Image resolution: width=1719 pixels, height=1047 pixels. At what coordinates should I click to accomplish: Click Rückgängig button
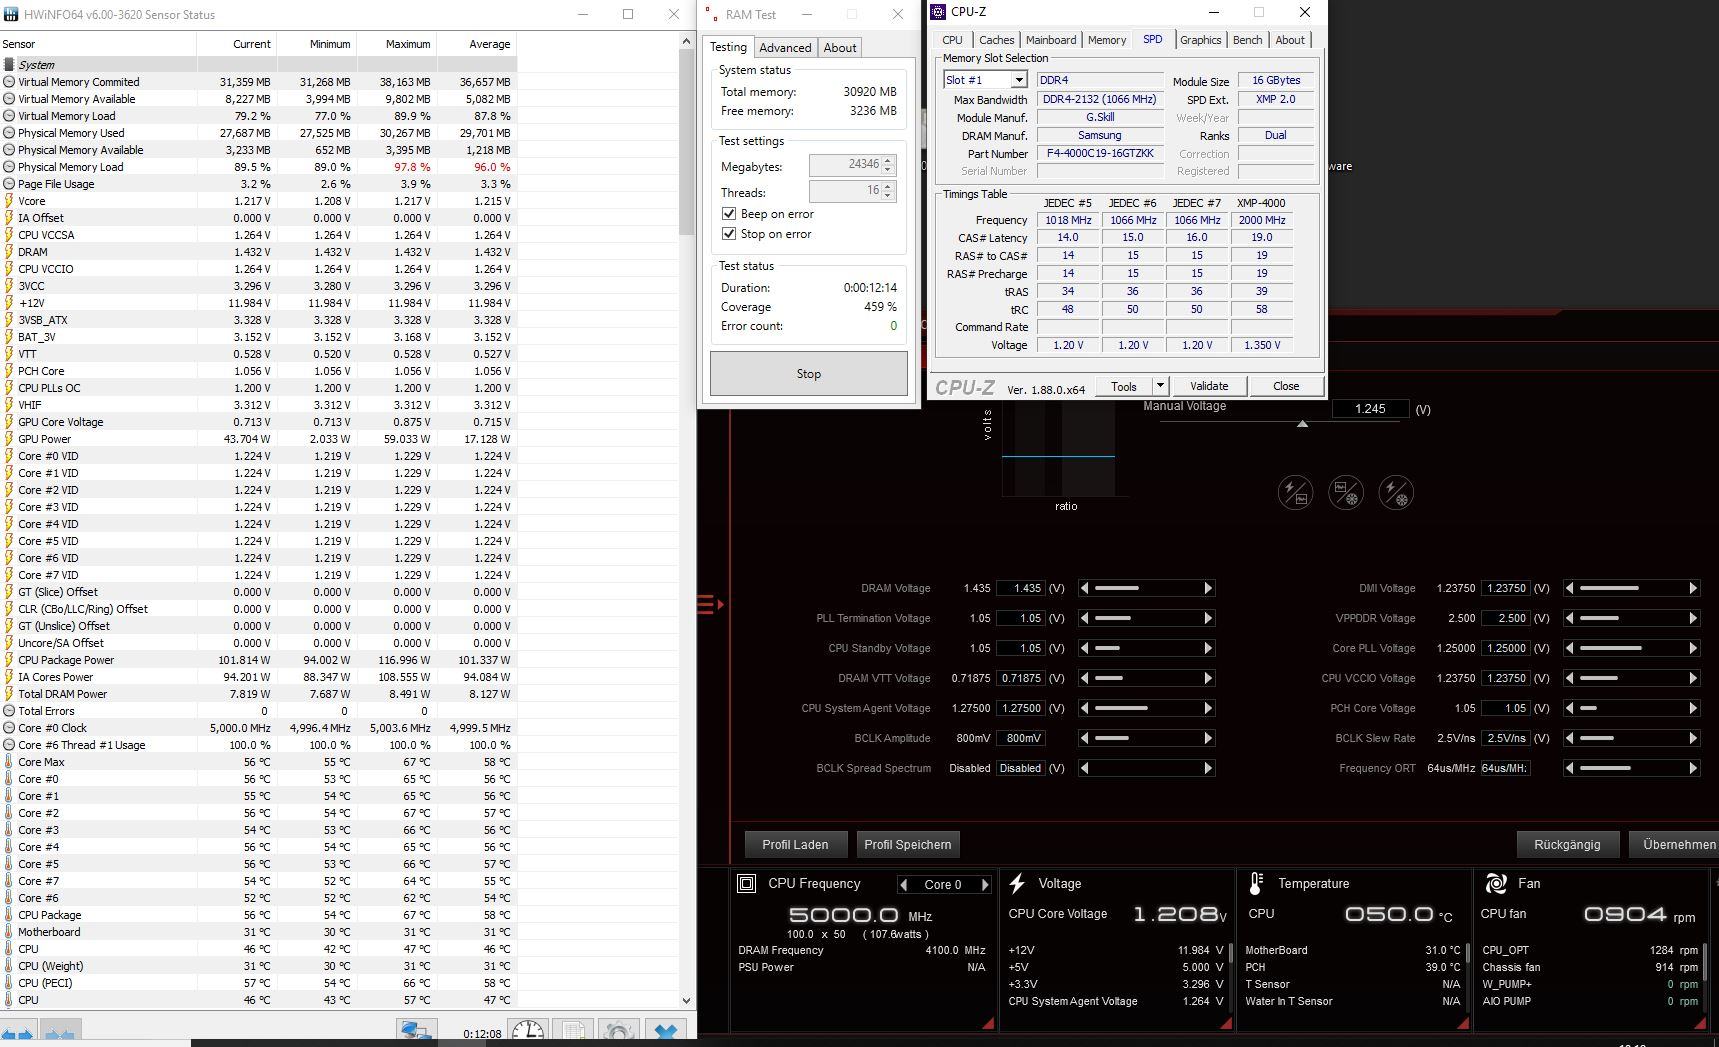point(1567,845)
